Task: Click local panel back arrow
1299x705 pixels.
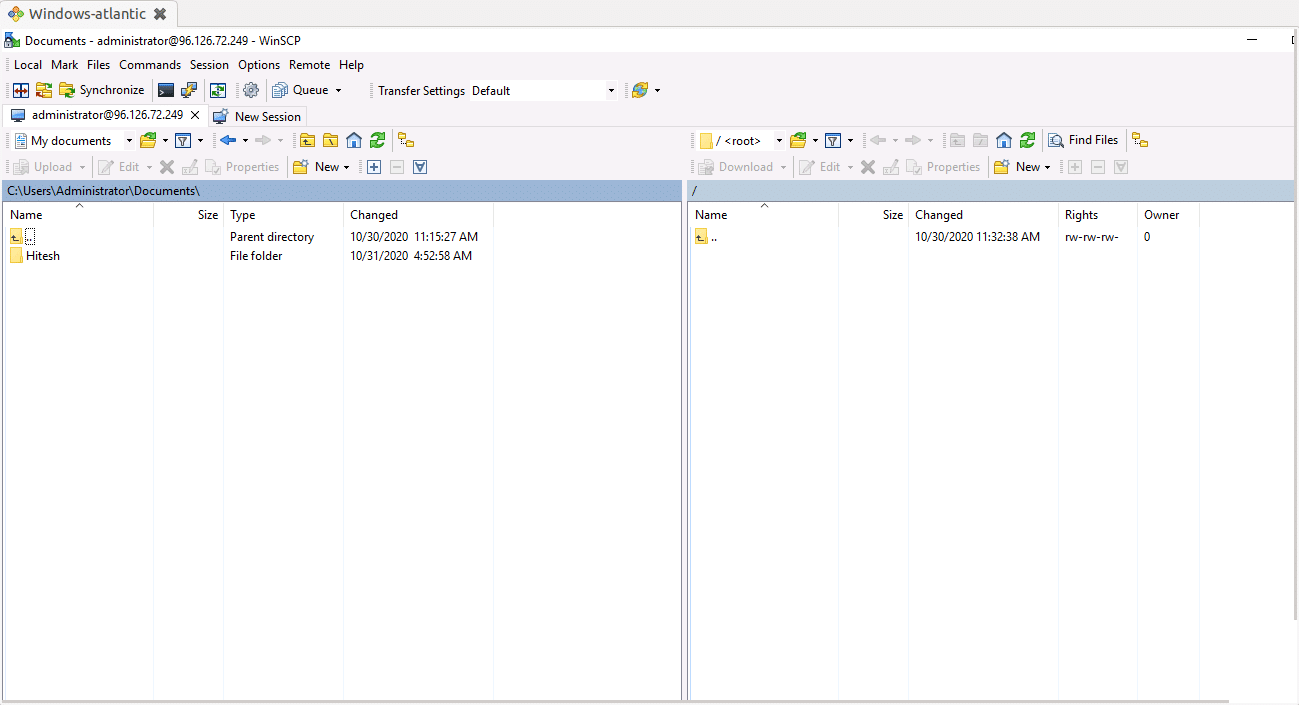Action: coord(228,140)
